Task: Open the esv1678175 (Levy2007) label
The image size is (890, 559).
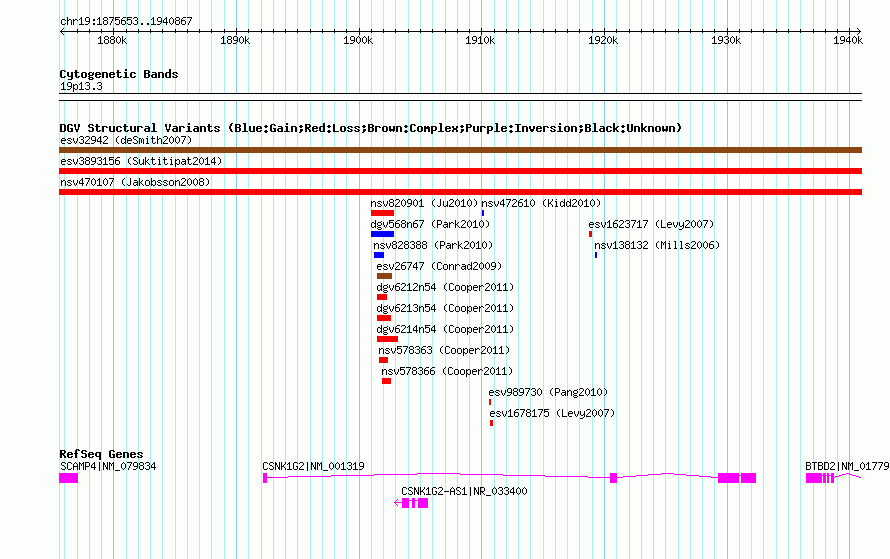Action: coord(552,413)
